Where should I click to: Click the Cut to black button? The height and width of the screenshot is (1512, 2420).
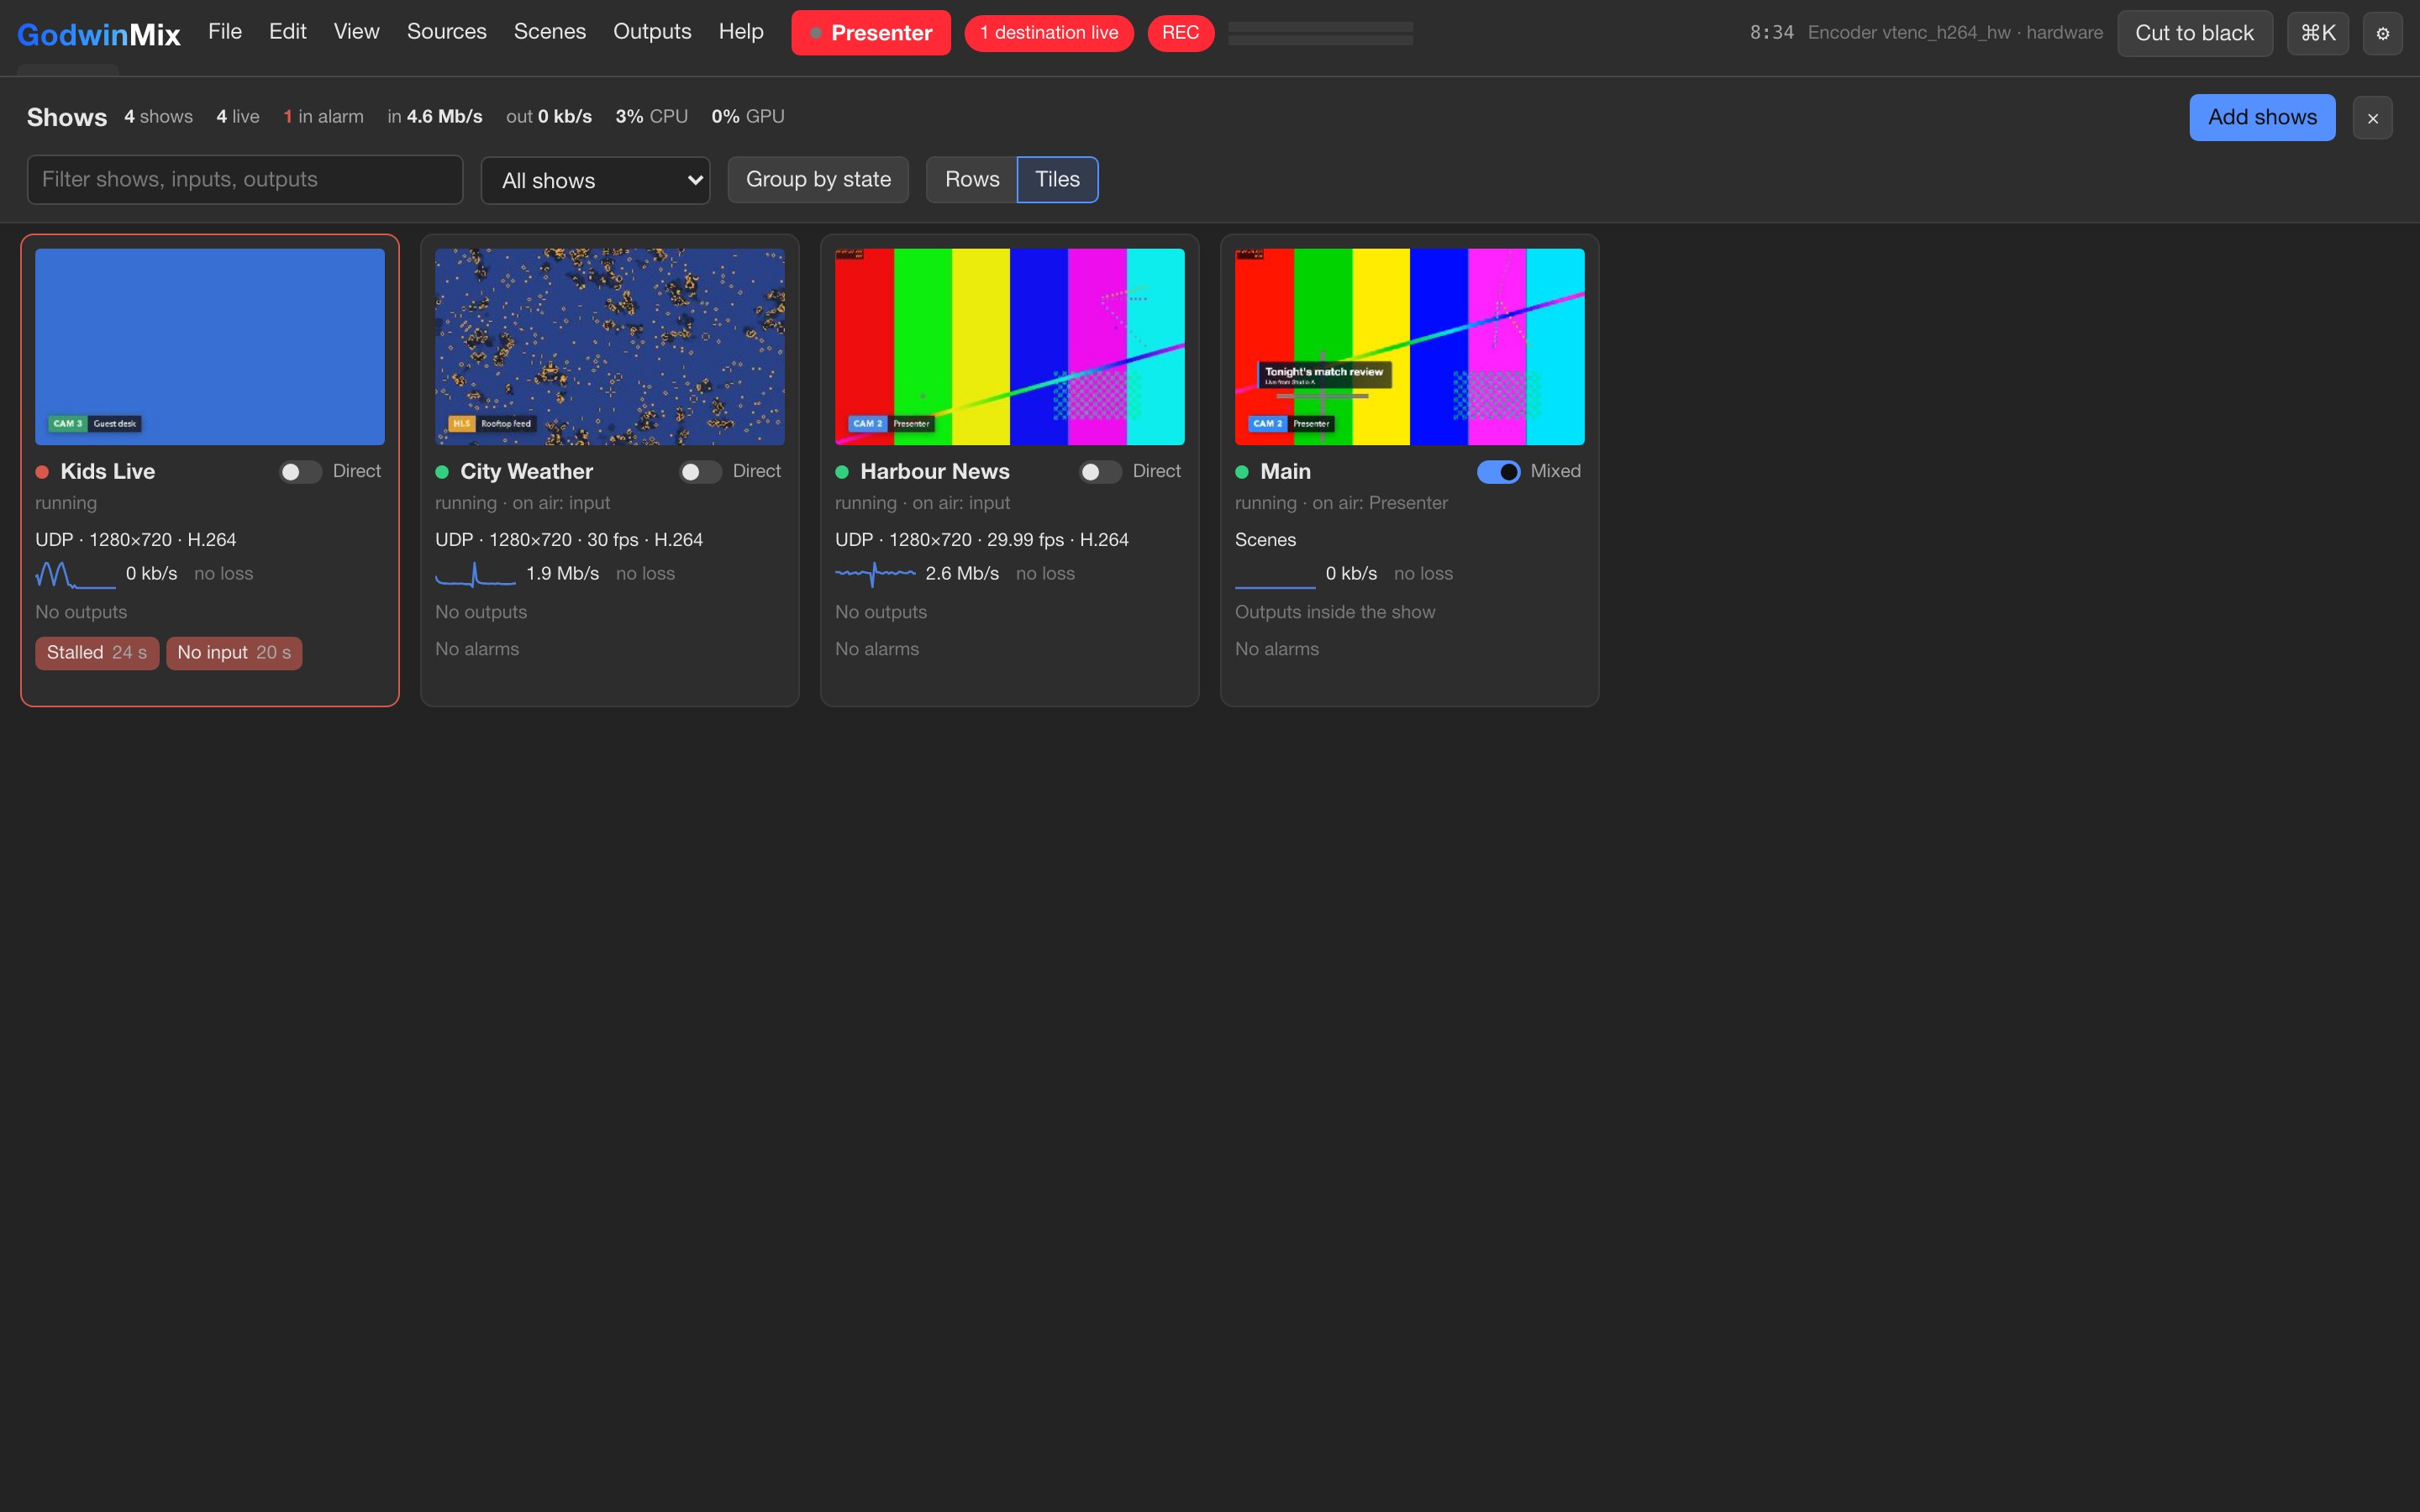point(2194,33)
